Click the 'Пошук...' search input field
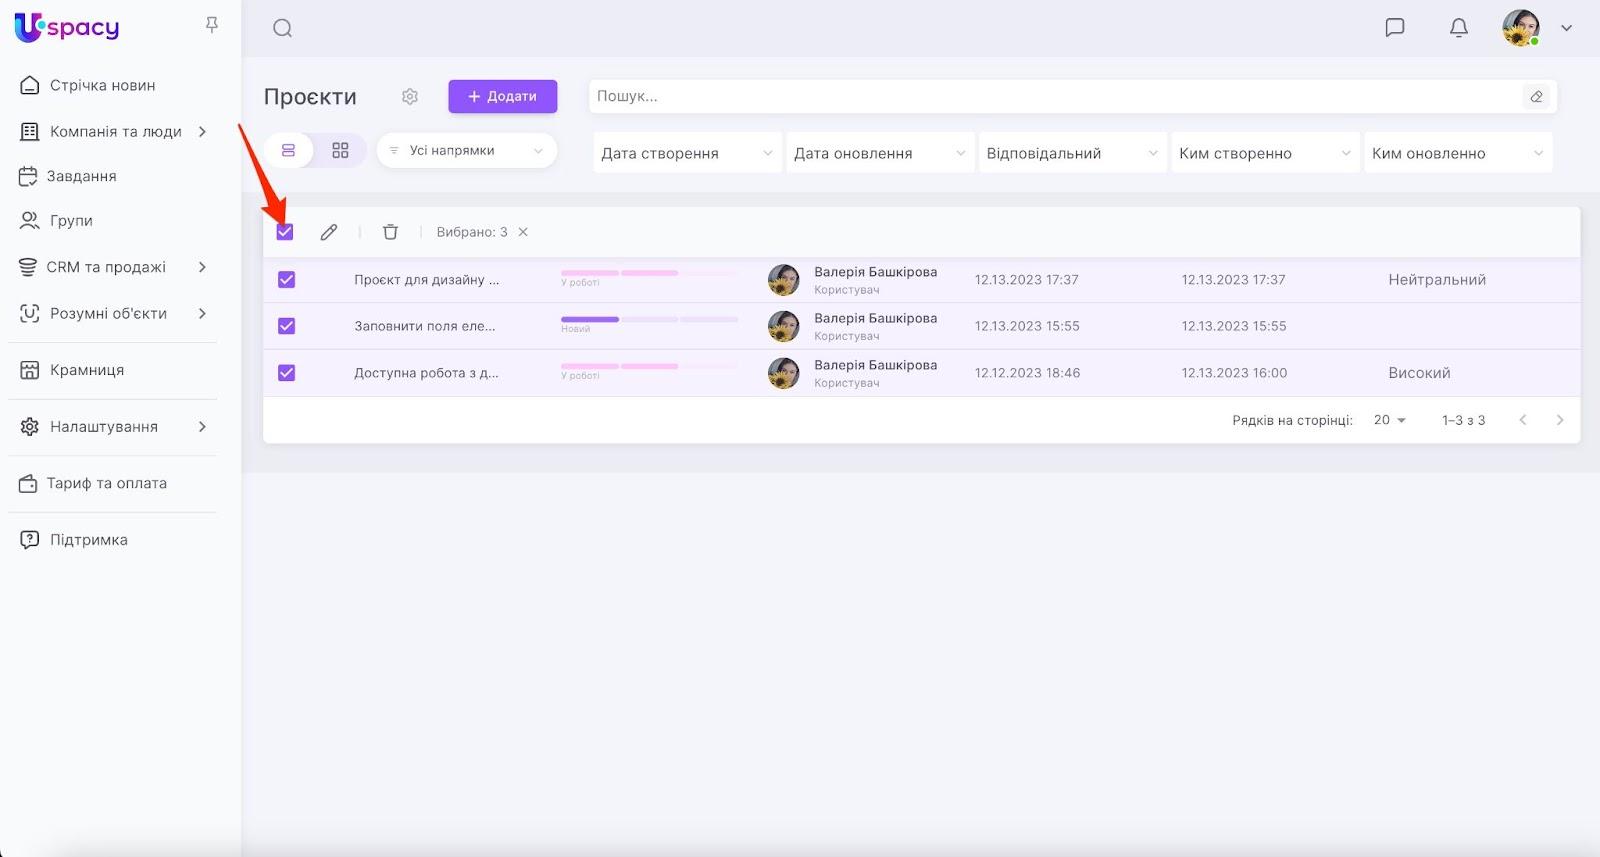 (1050, 97)
